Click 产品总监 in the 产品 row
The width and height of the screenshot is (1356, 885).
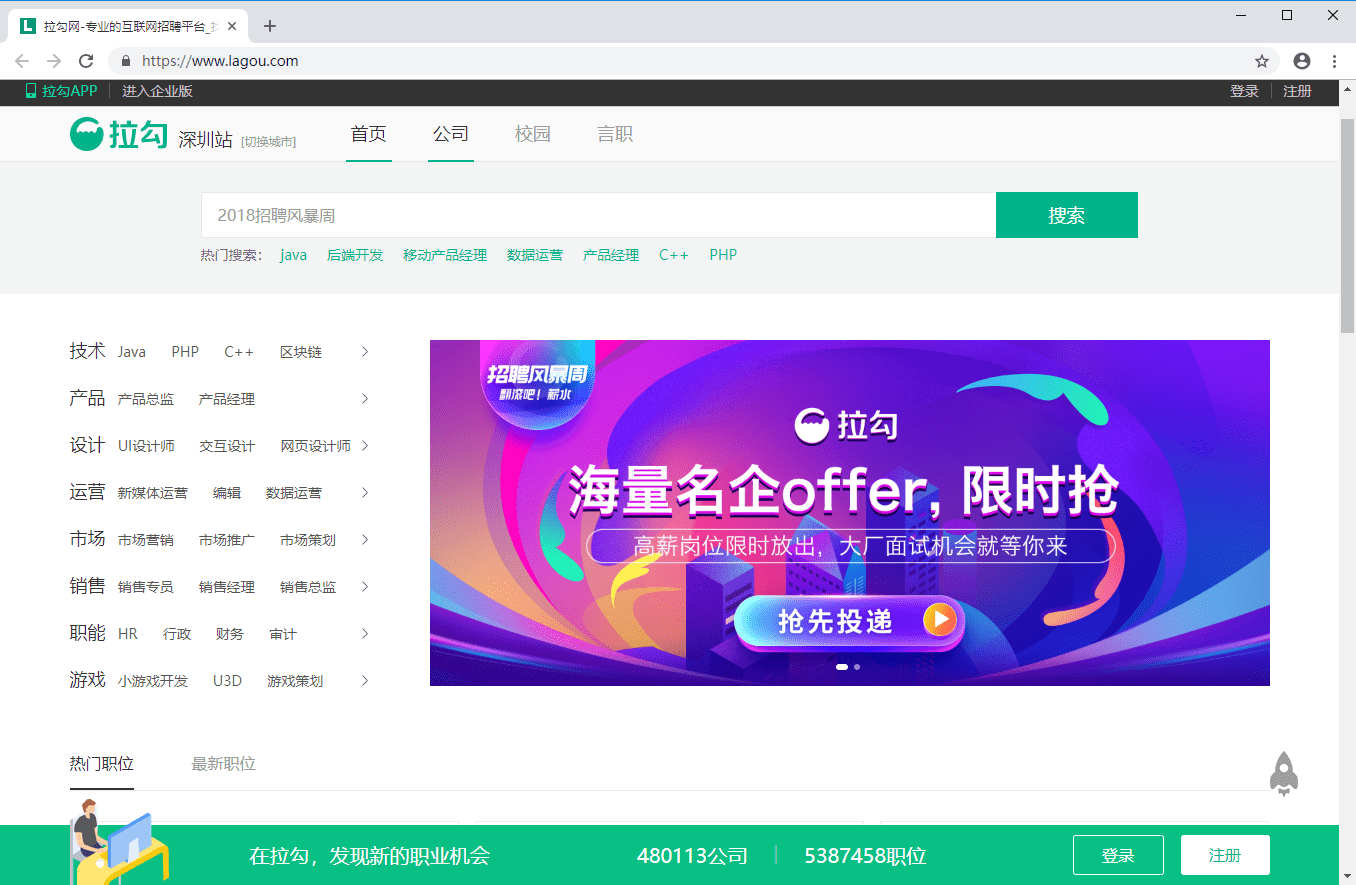[146, 399]
